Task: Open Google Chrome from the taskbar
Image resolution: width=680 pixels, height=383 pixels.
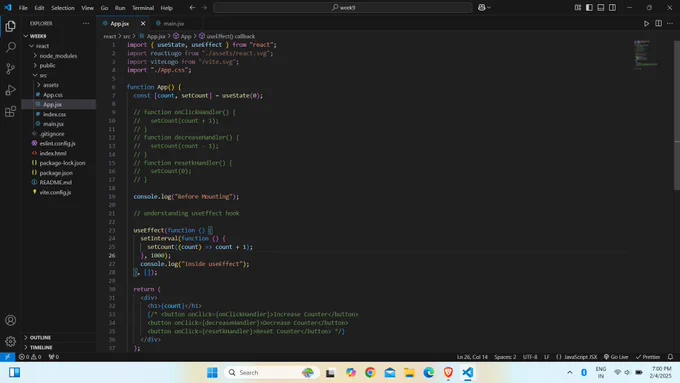Action: coord(370,373)
